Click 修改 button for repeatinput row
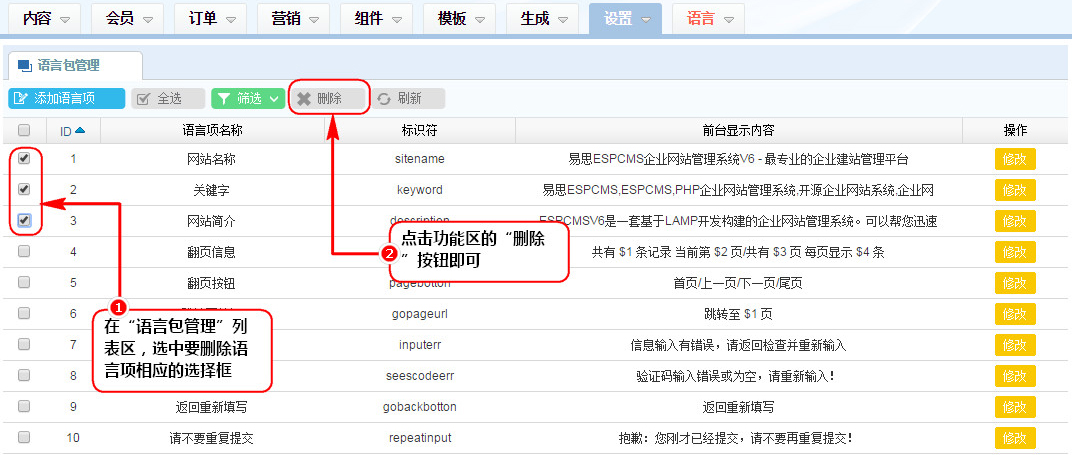1072x455 pixels. click(x=1014, y=438)
